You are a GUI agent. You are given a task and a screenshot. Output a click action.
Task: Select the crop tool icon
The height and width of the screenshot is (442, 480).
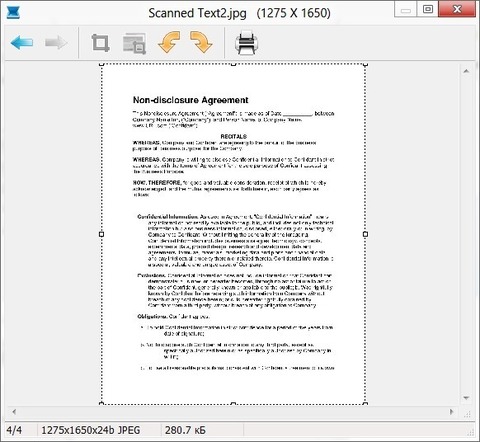(100, 43)
